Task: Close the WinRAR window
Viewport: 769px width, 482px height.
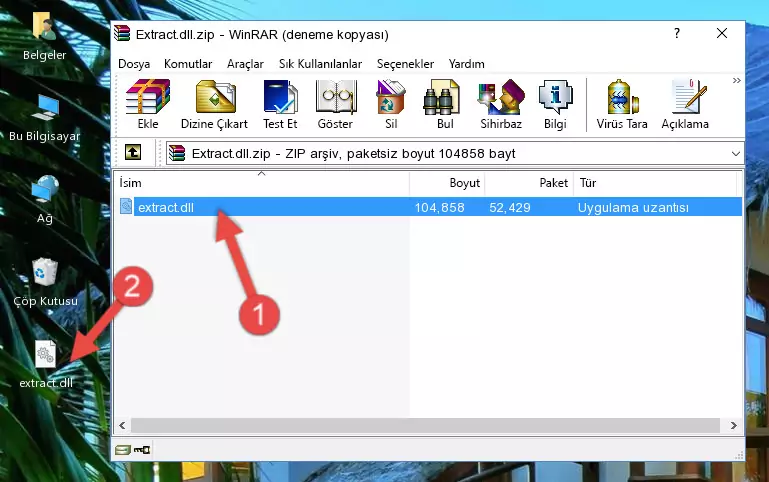Action: coord(721,33)
